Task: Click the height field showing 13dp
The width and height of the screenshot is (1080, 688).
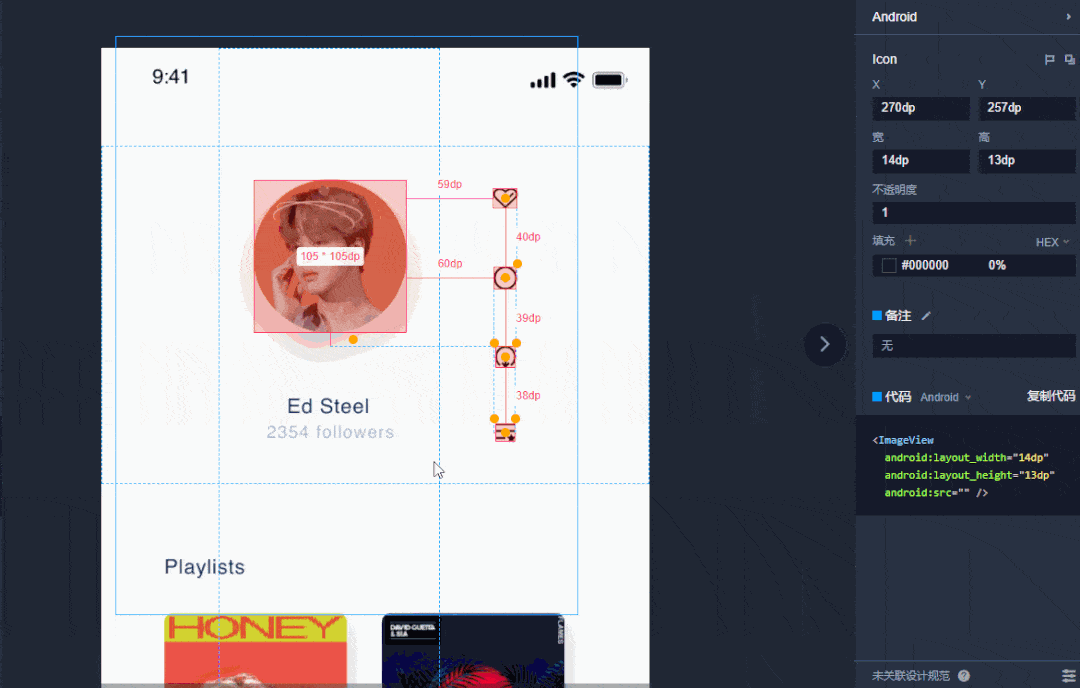Action: [x=1027, y=160]
